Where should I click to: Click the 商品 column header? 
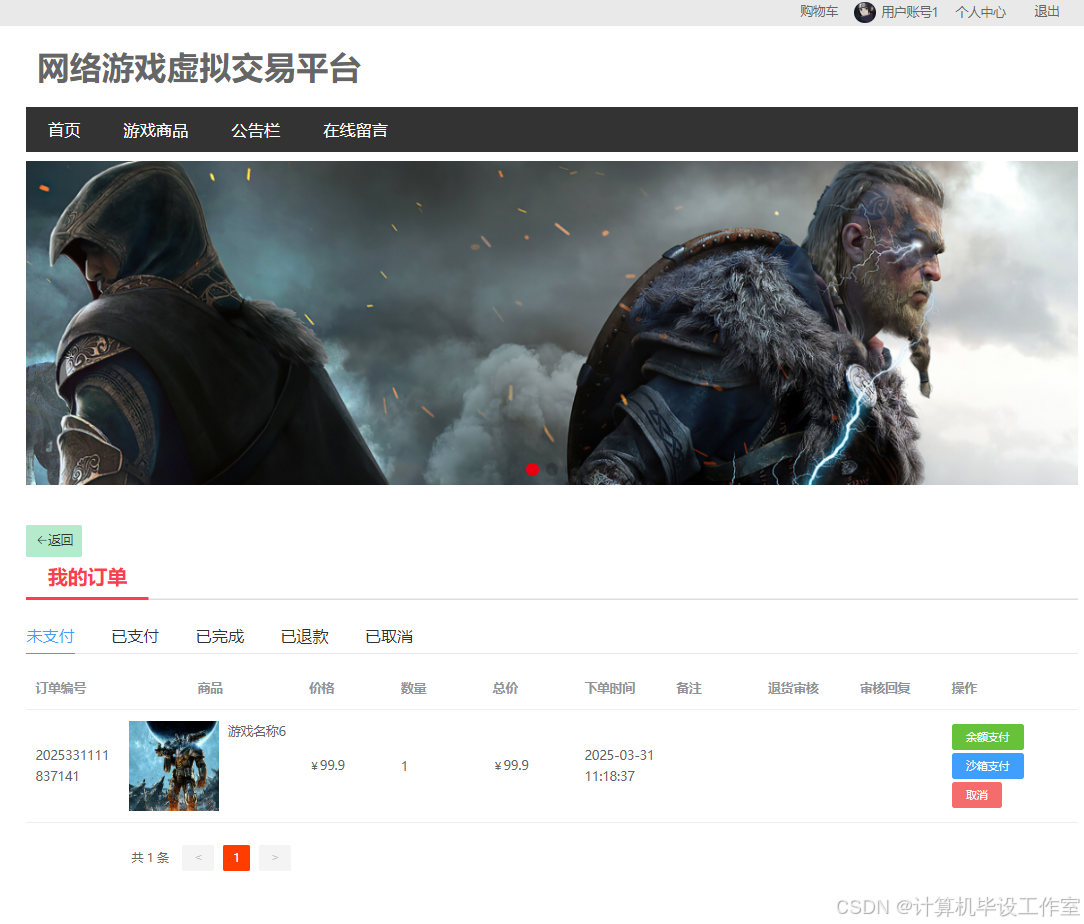(210, 688)
